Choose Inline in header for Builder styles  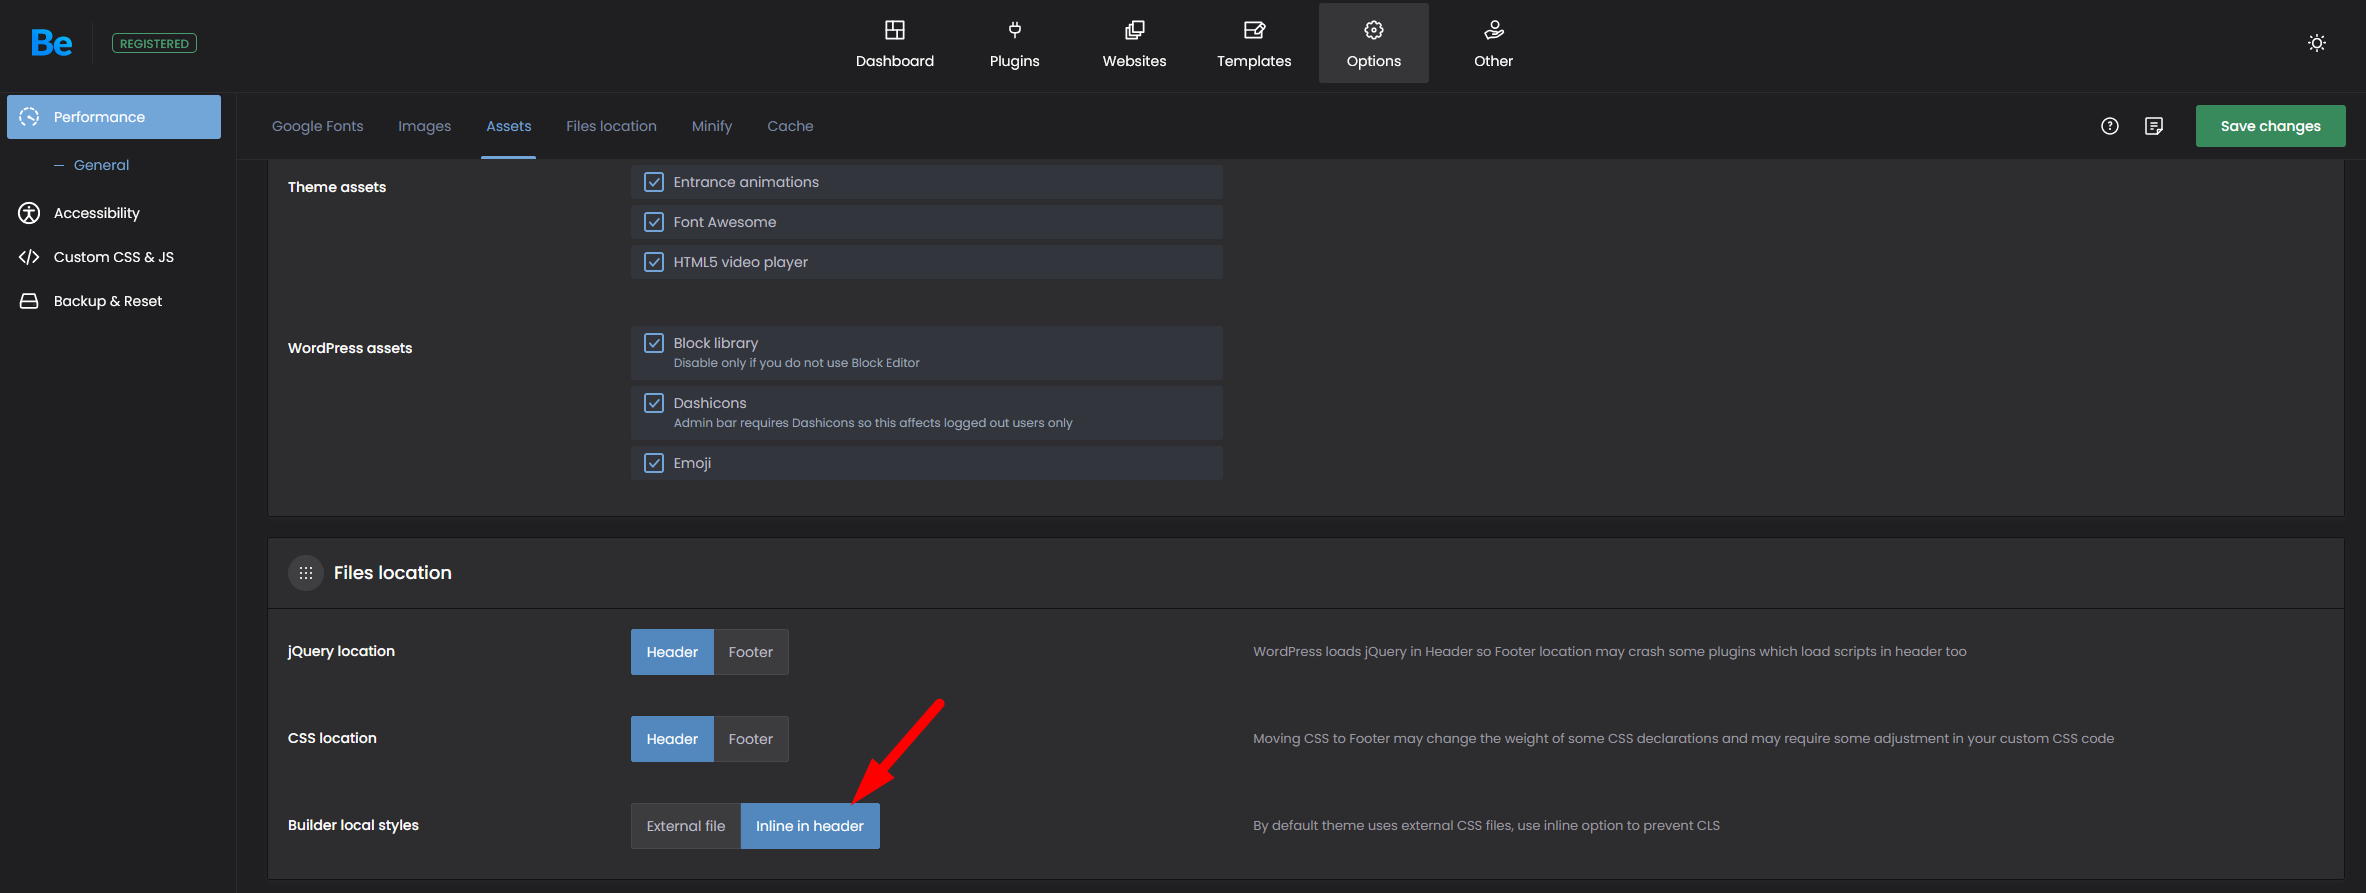pyautogui.click(x=810, y=826)
